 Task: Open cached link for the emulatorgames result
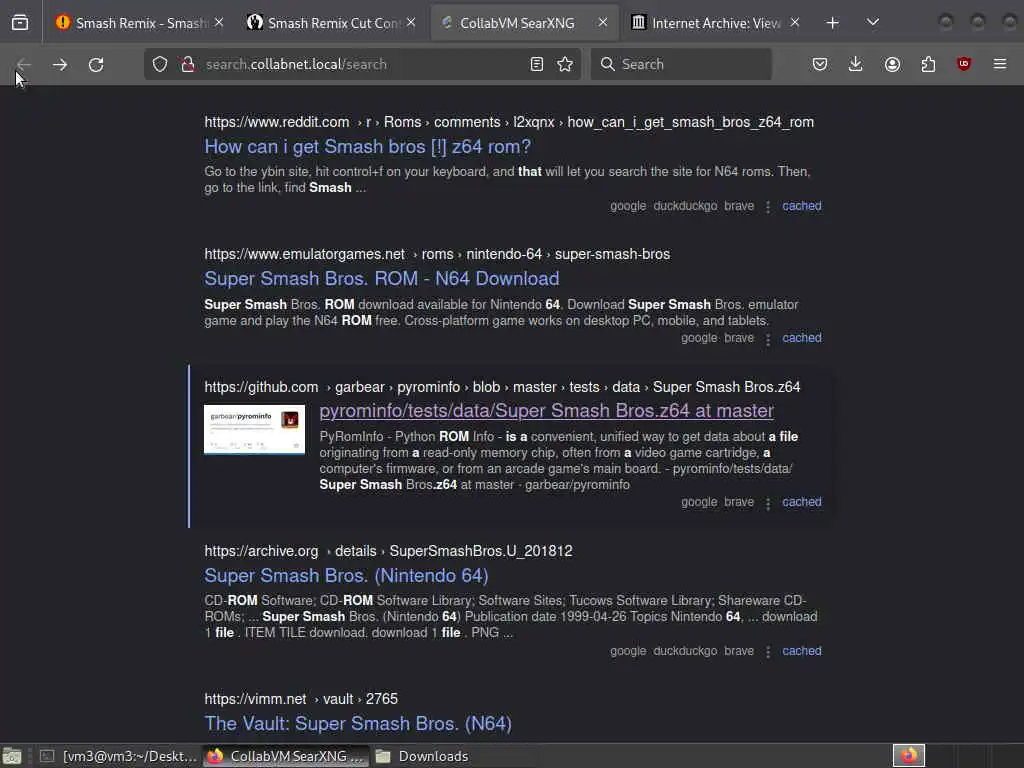802,338
